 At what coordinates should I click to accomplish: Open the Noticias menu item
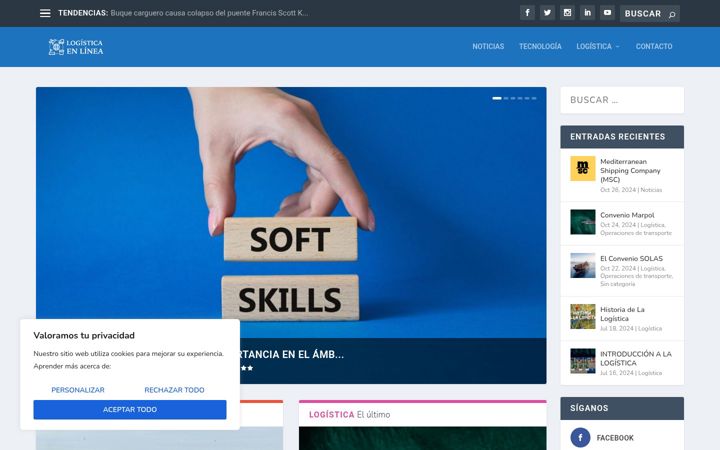pyautogui.click(x=488, y=46)
